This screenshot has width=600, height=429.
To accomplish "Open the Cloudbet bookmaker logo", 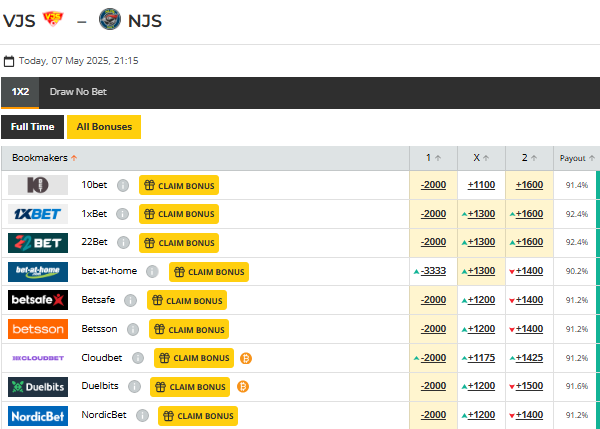I will click(38, 358).
